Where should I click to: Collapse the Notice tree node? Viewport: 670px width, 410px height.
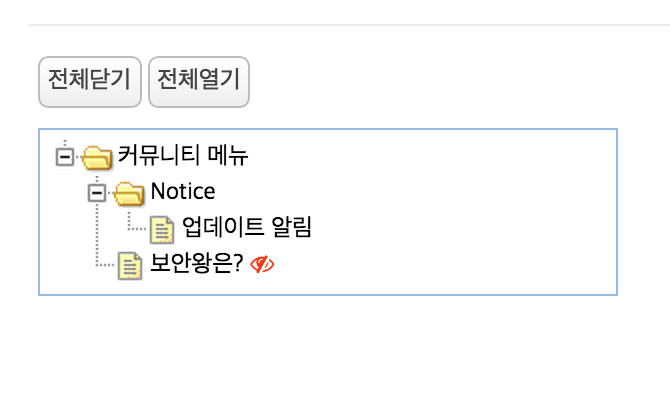pyautogui.click(x=97, y=192)
